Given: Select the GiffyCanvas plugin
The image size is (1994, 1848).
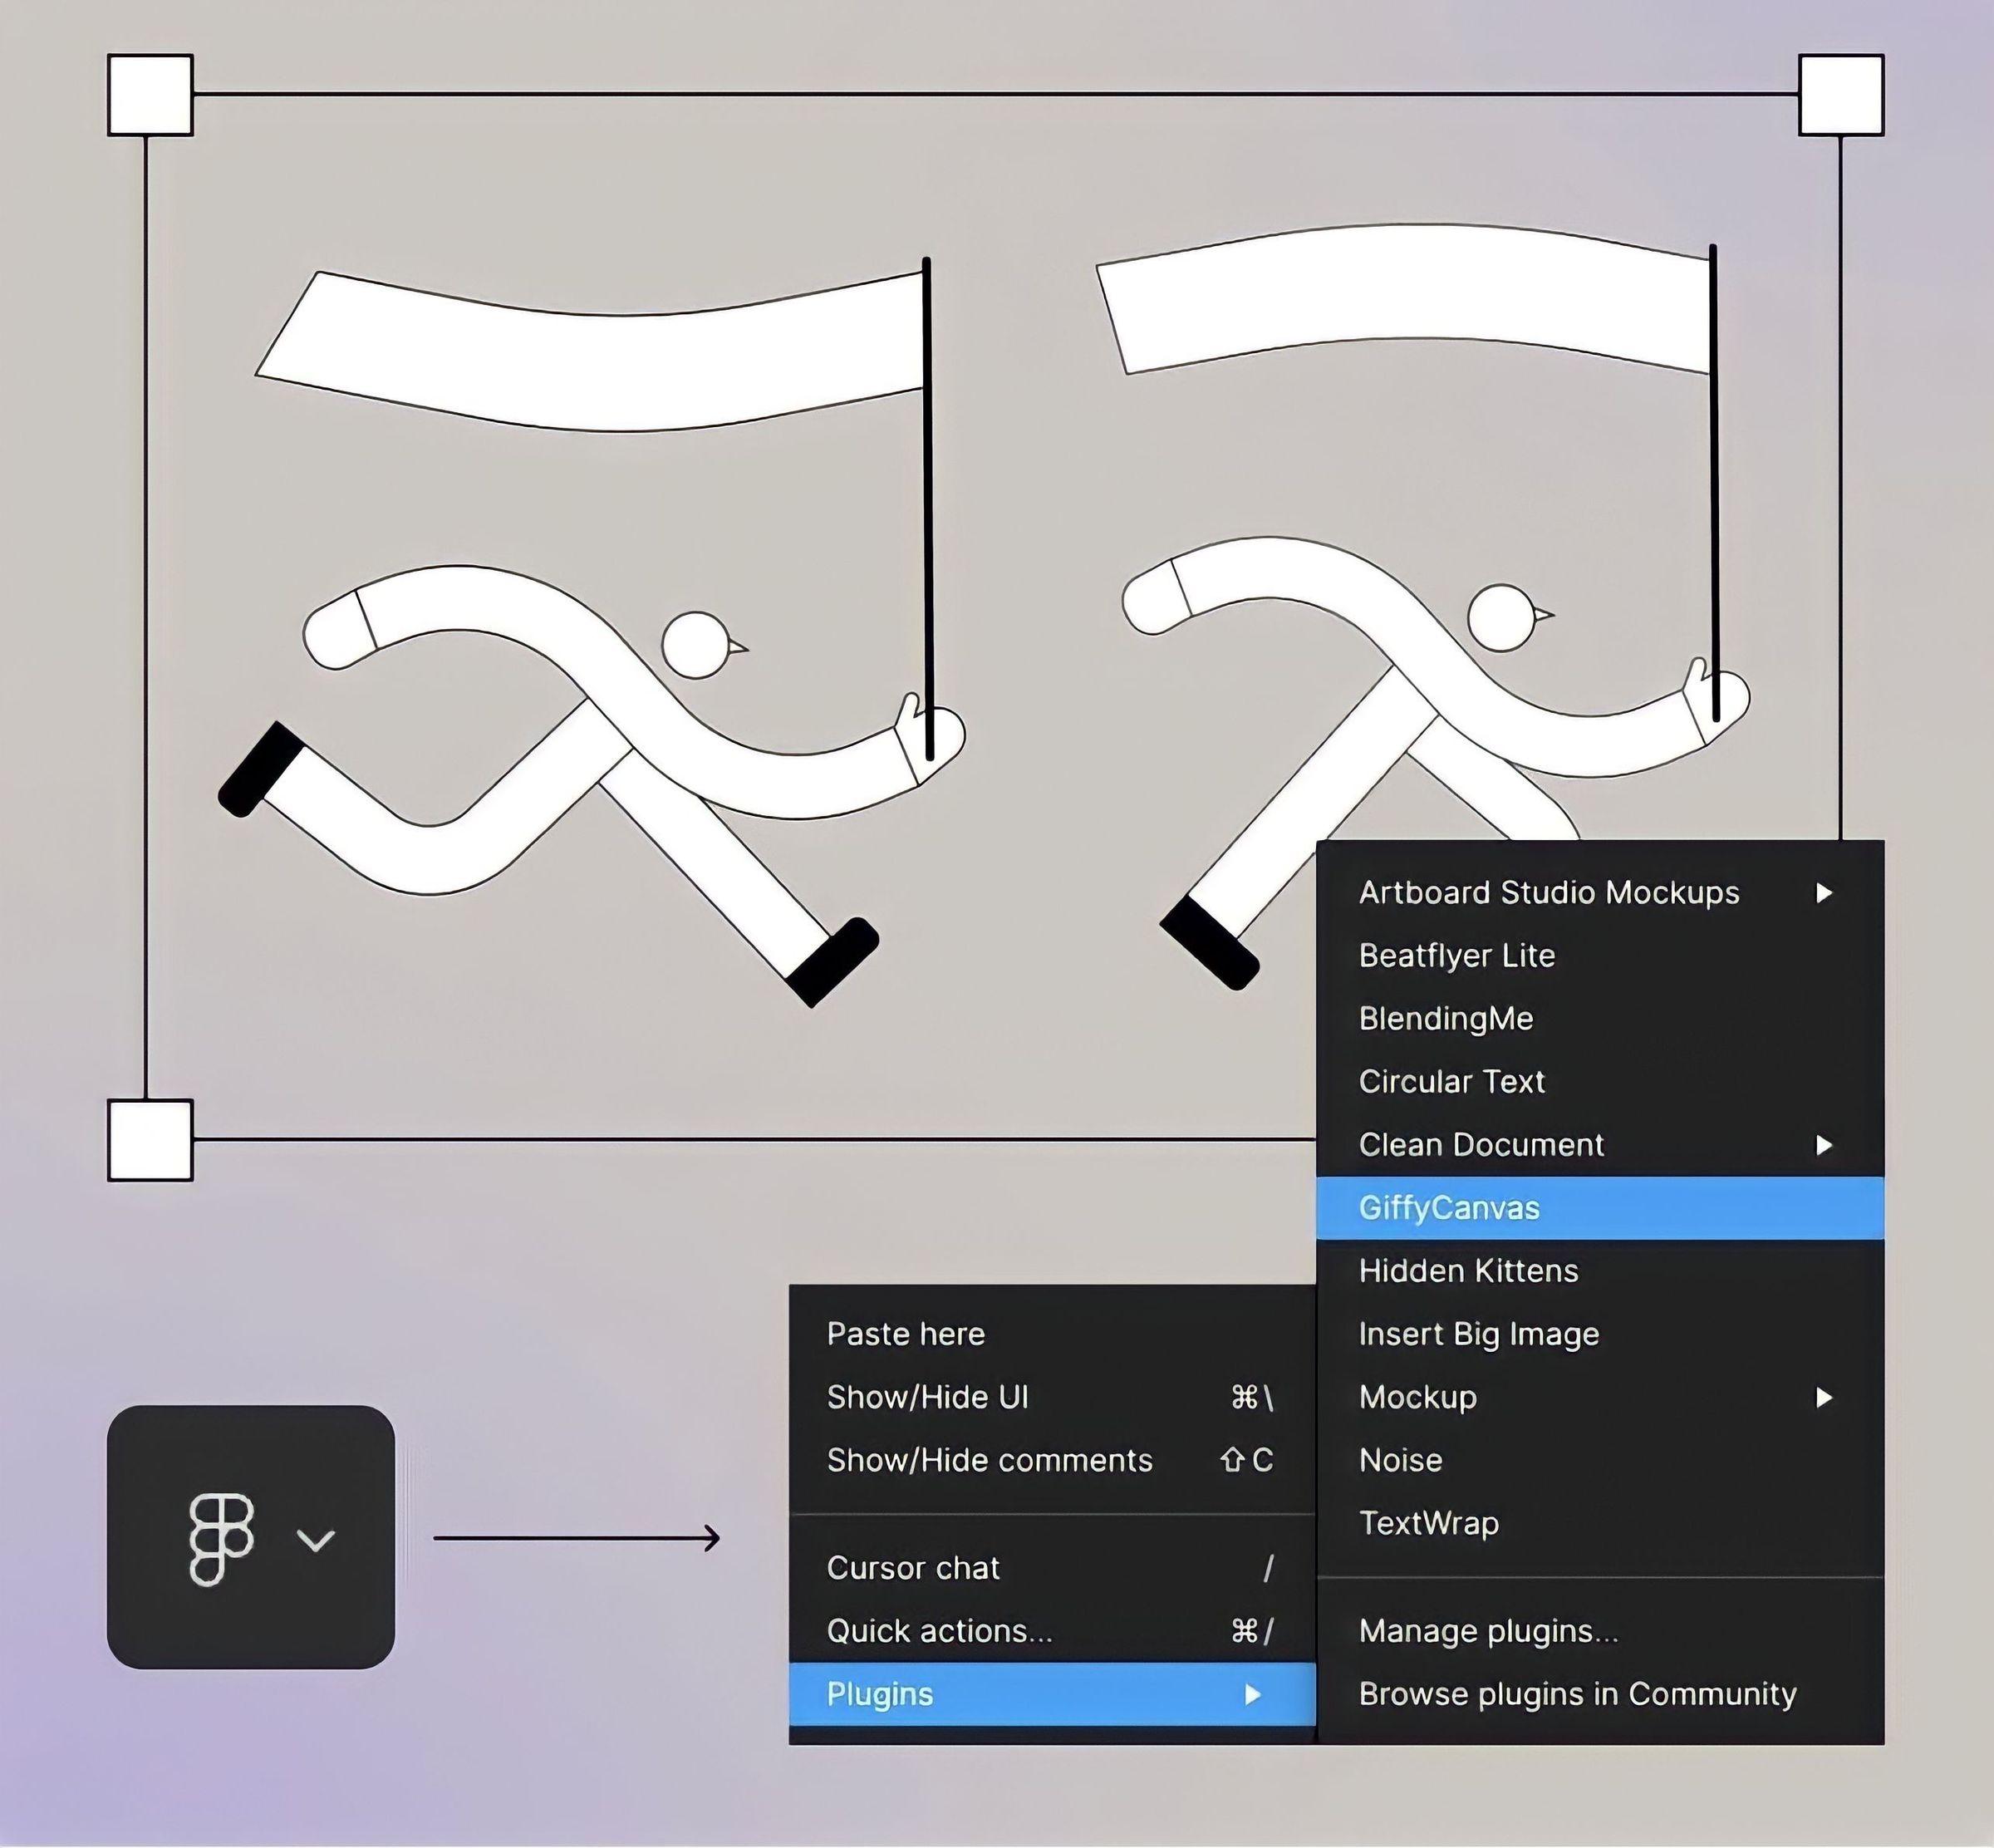Looking at the screenshot, I should point(1448,1208).
